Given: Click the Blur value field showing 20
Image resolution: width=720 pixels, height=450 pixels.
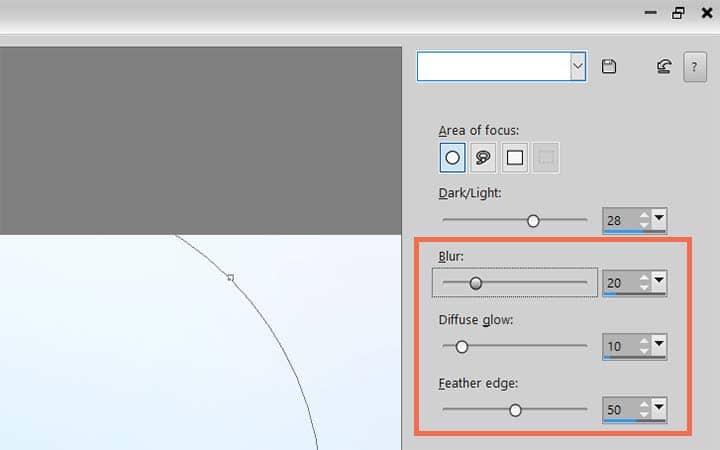Looking at the screenshot, I should 620,282.
